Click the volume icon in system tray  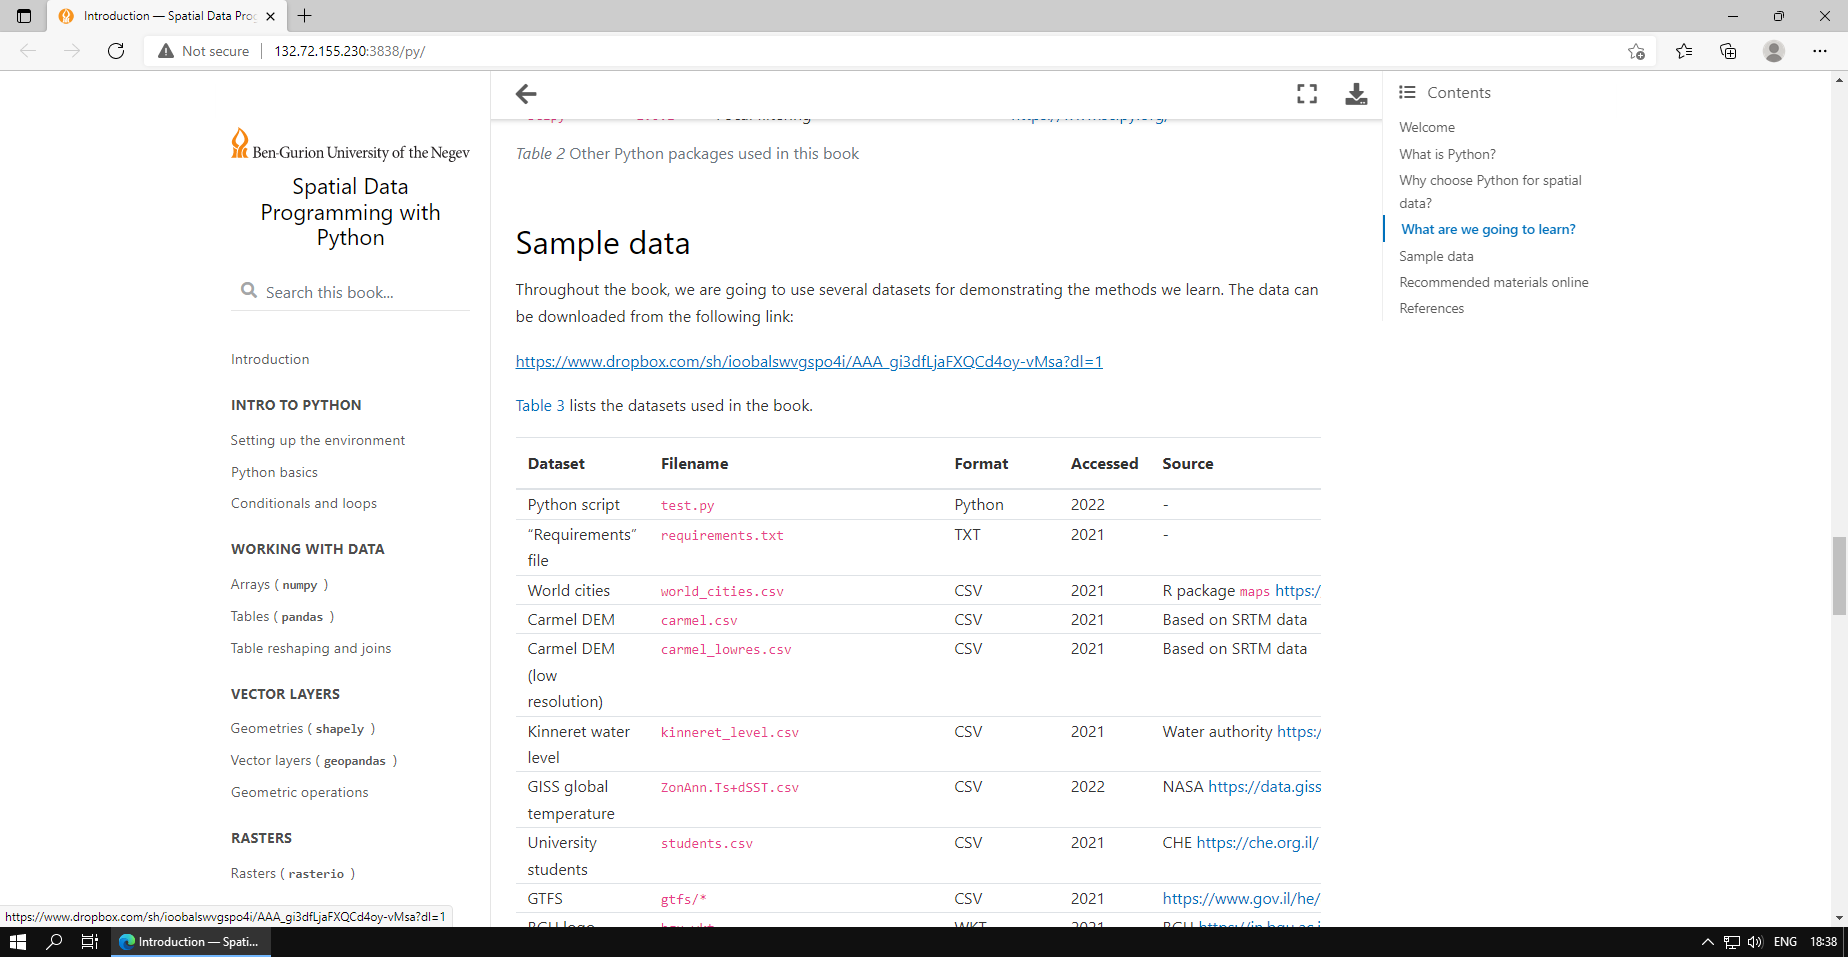tap(1755, 942)
